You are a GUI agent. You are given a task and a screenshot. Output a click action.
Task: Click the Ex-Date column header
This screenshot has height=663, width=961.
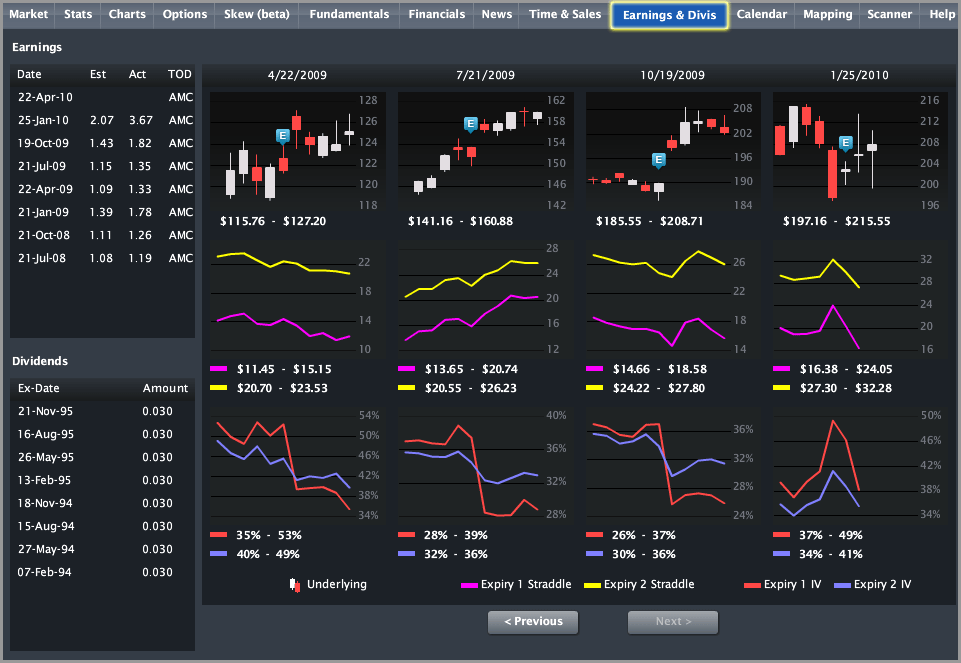39,388
